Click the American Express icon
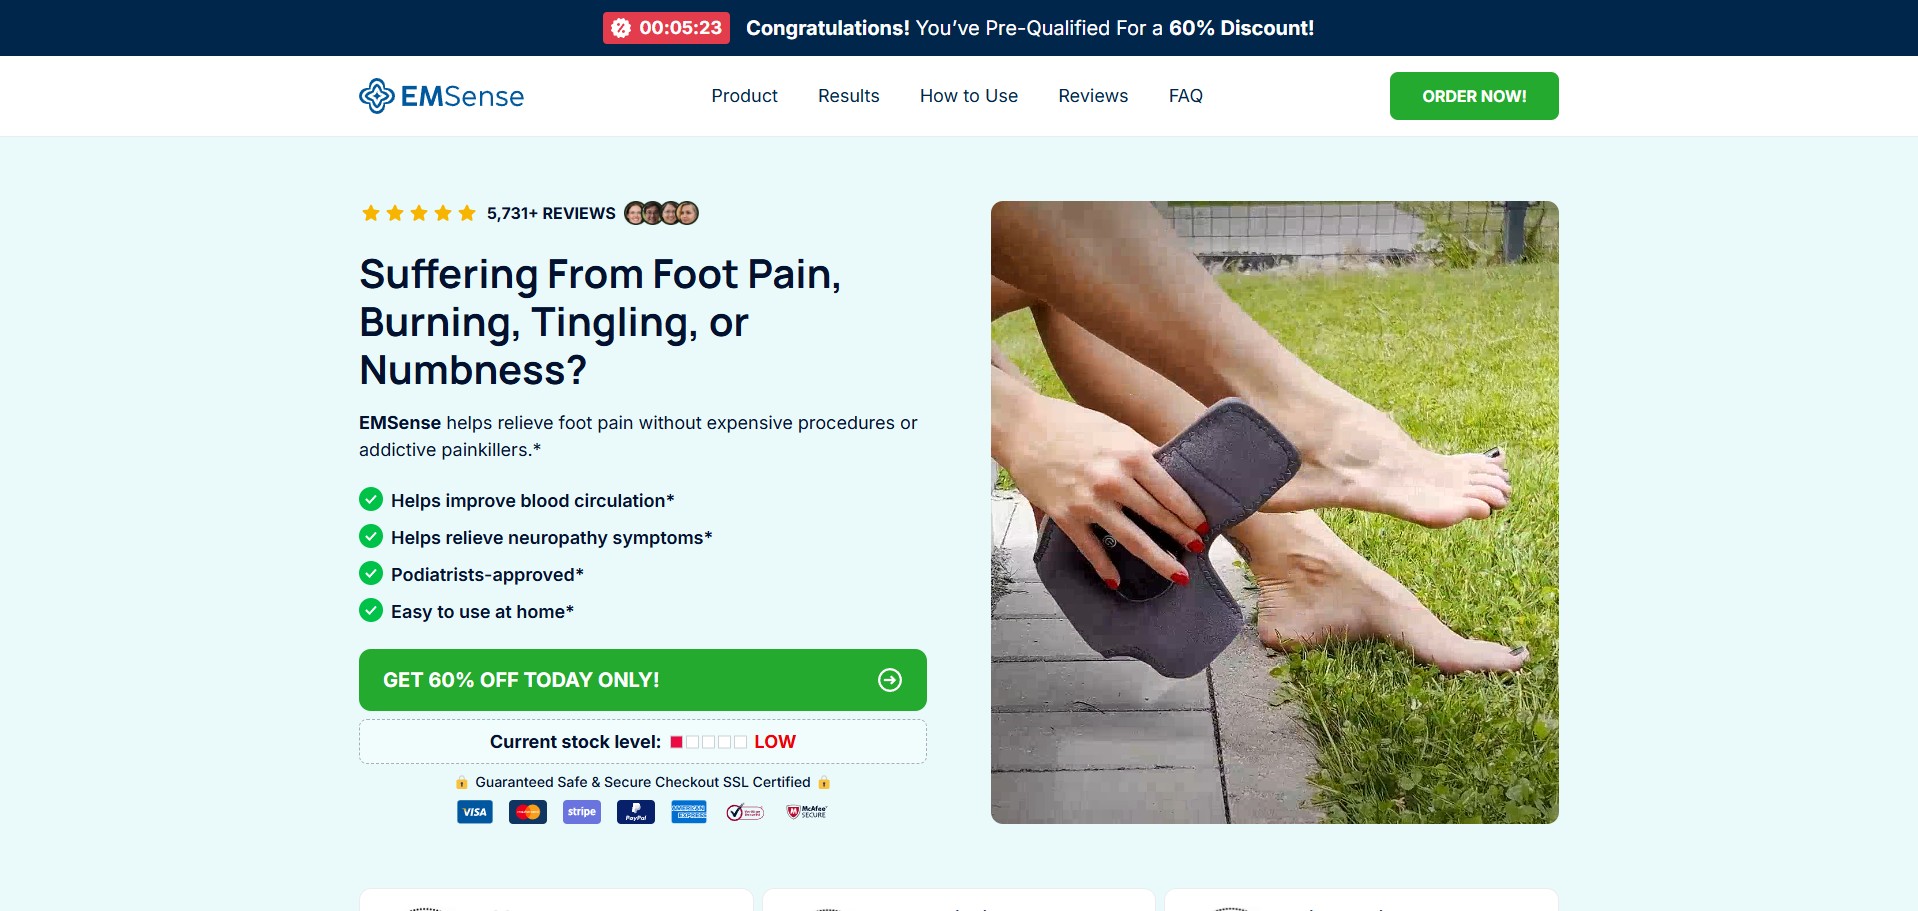 click(689, 812)
